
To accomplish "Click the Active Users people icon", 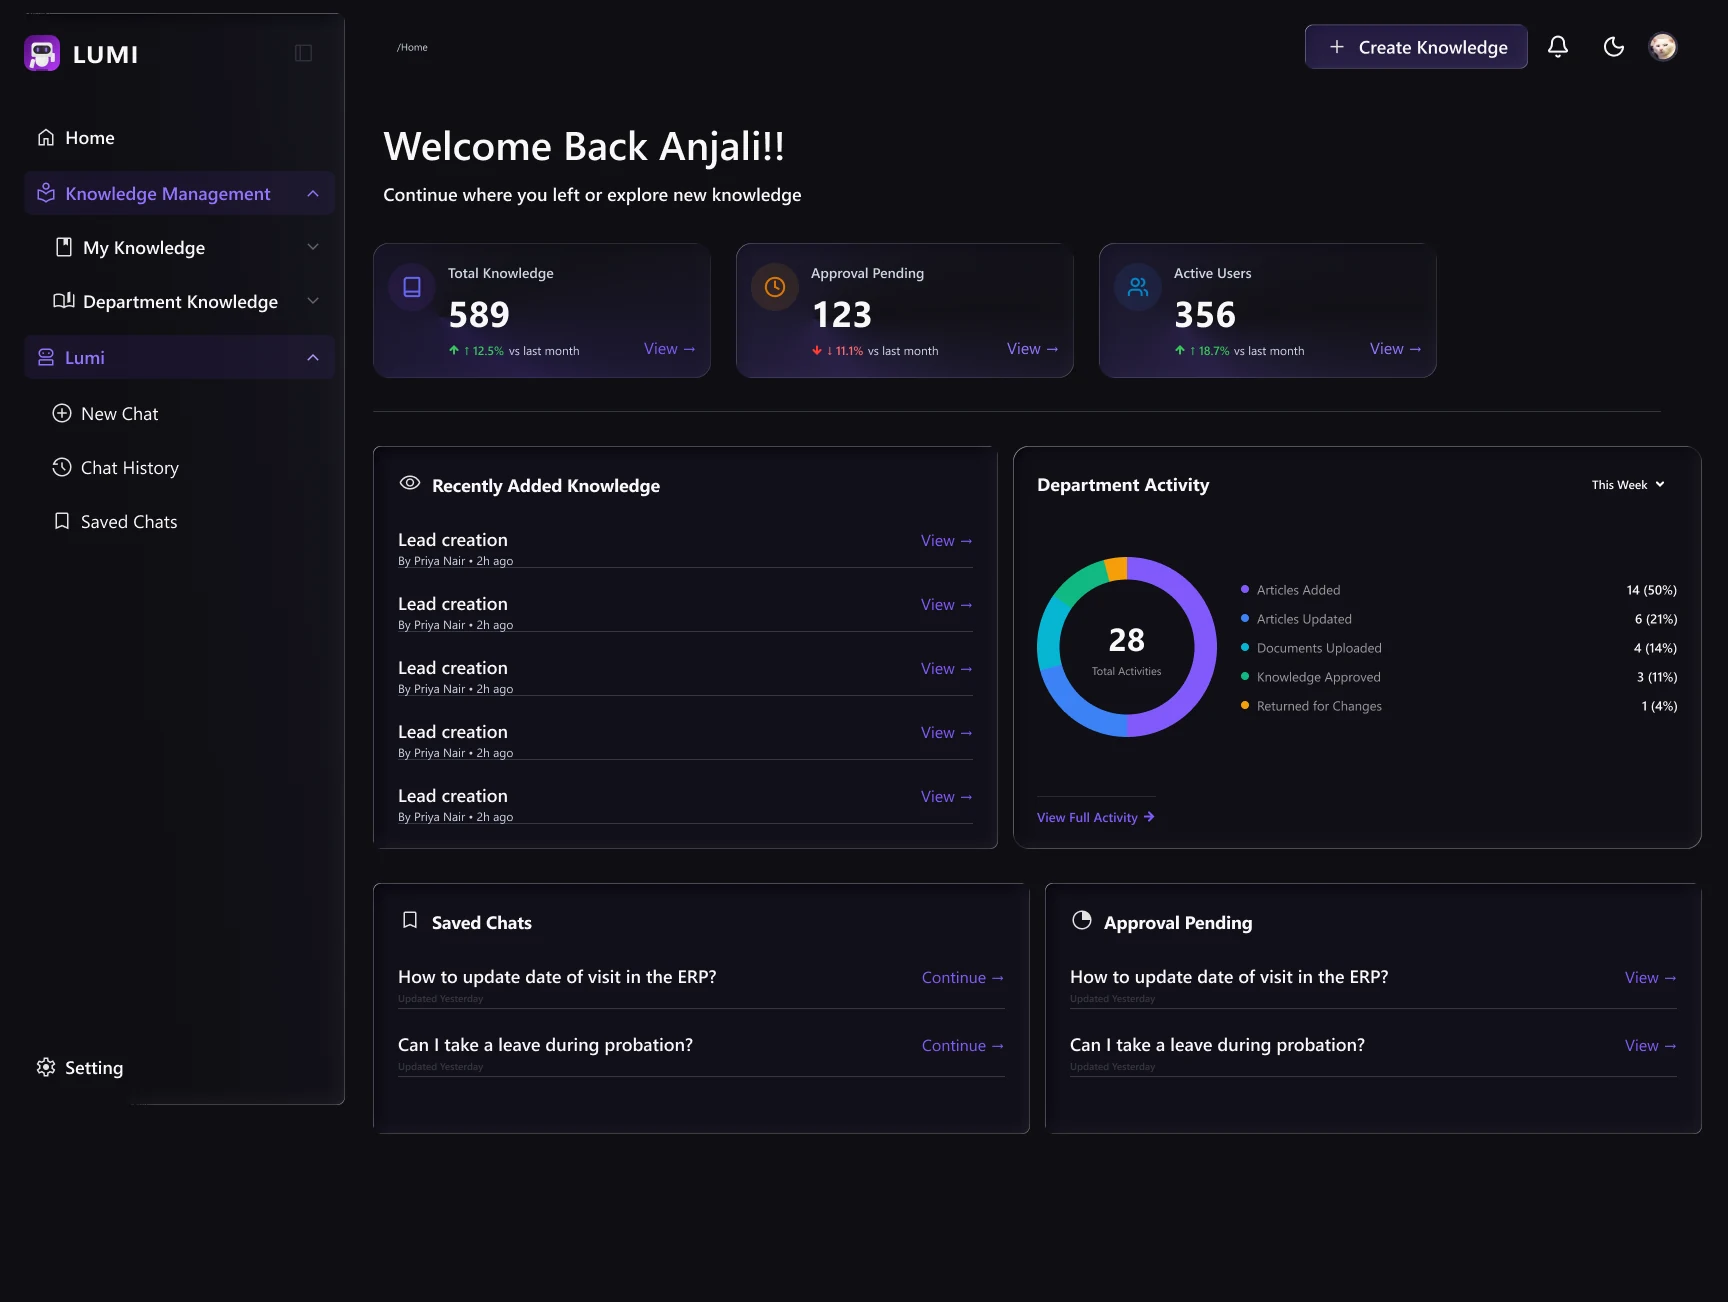I will tap(1138, 287).
